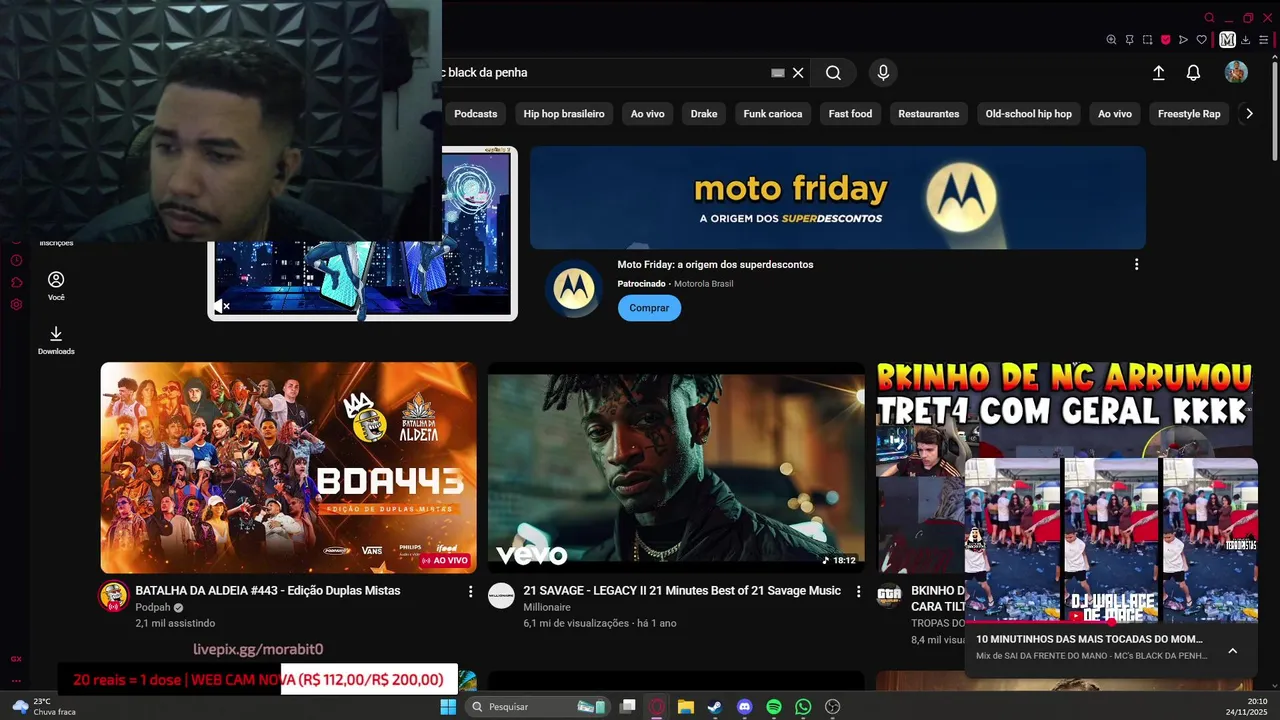Image resolution: width=1280 pixels, height=720 pixels.
Task: Open options menu for Moto Friday ad
Action: [x=1136, y=265]
